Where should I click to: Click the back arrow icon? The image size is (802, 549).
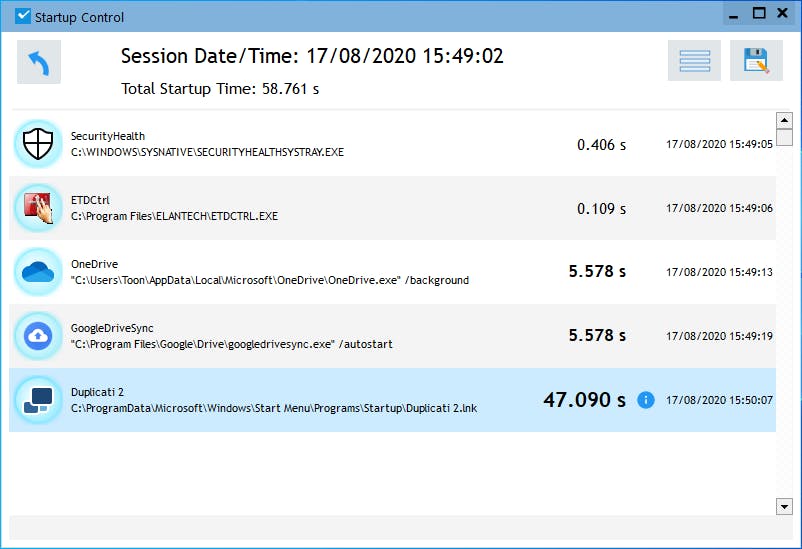39,62
